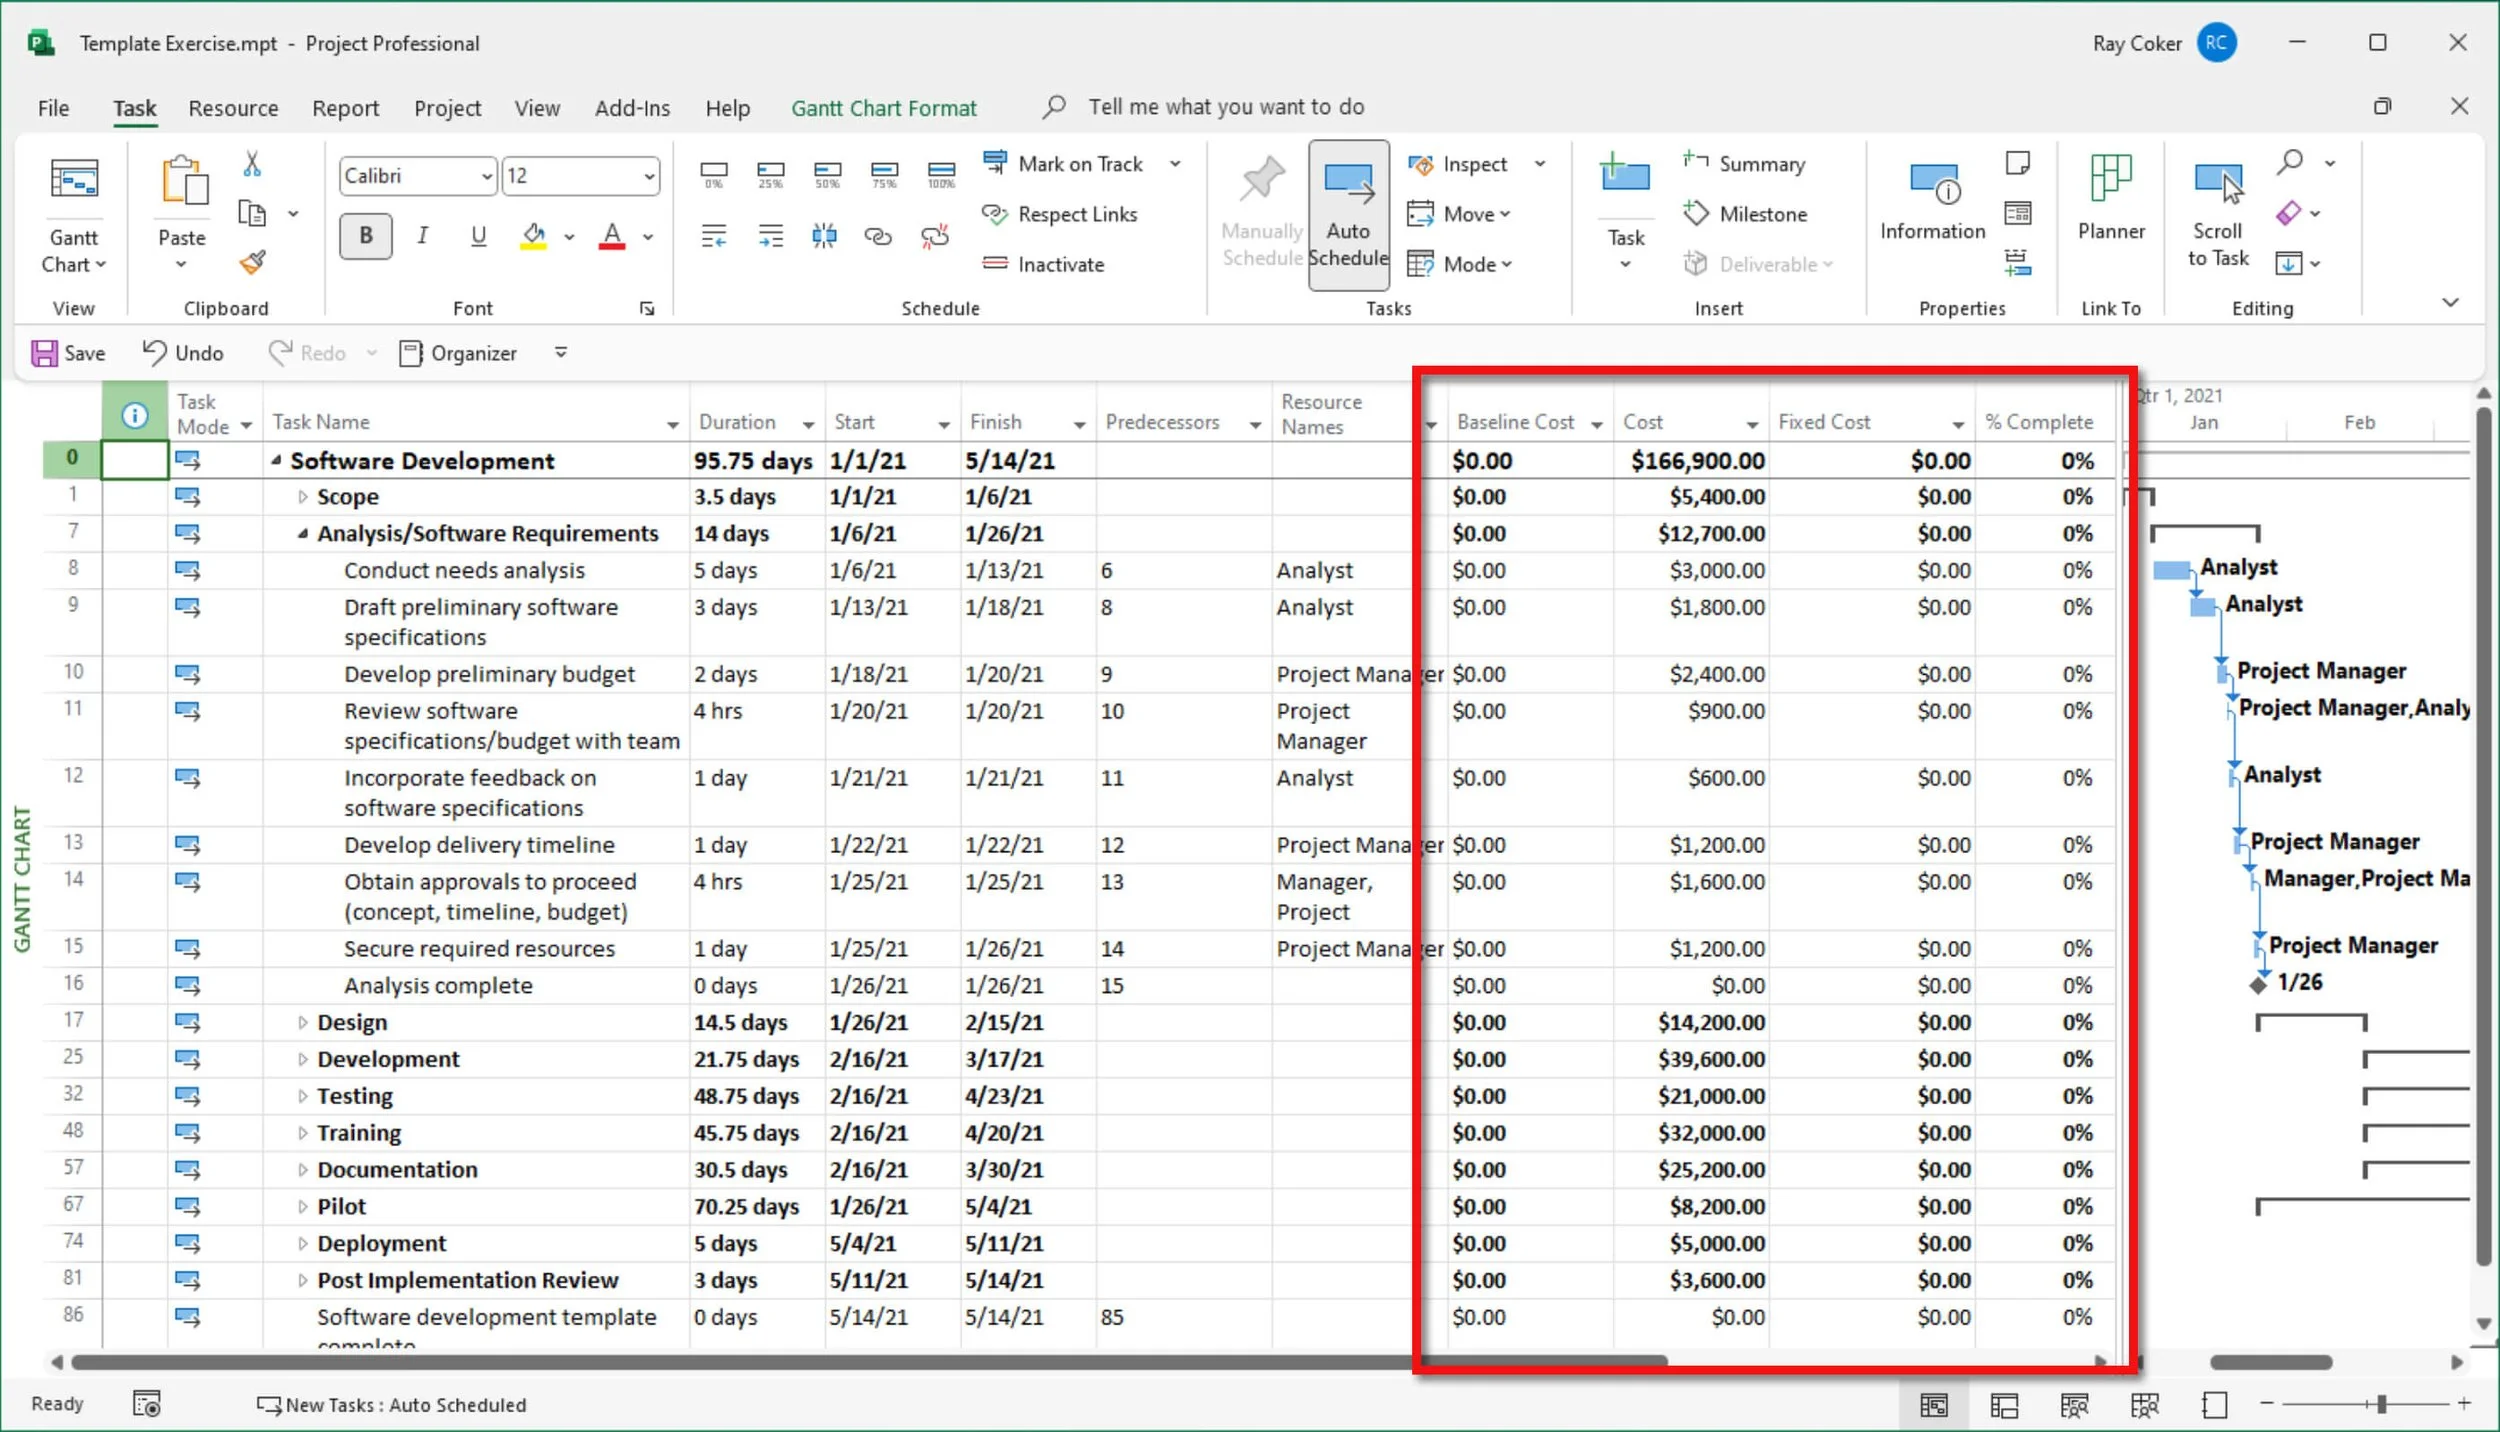Mark task 100% complete
The height and width of the screenshot is (1432, 2500).
pyautogui.click(x=941, y=174)
